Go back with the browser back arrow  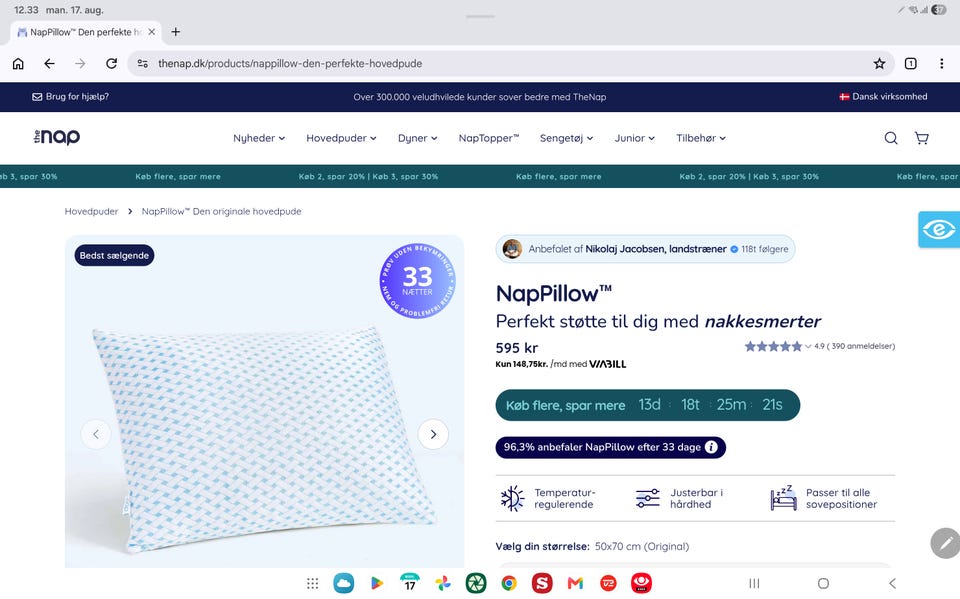50,64
